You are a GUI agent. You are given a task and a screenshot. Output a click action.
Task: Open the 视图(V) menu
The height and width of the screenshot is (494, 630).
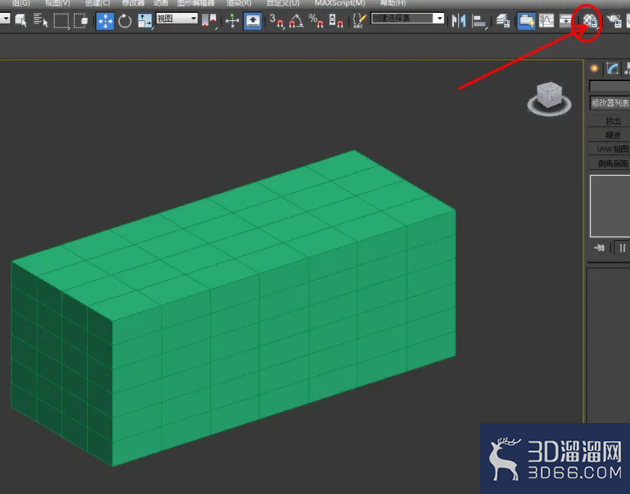point(57,3)
